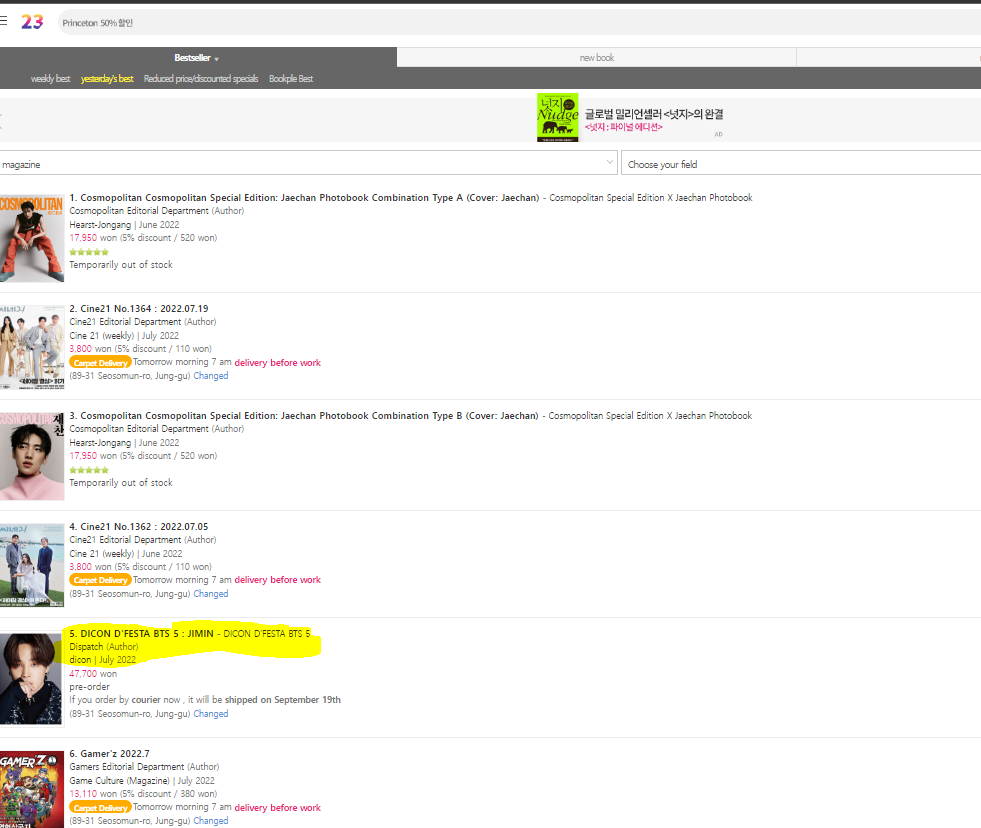Click star rating of Type B photobook
This screenshot has width=981, height=828.
(89, 469)
